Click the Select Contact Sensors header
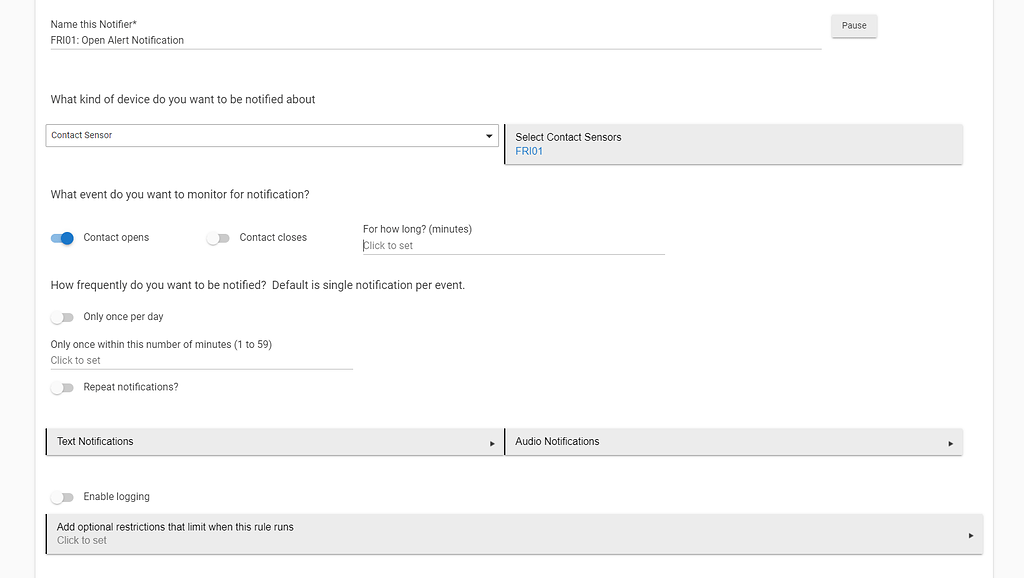 568,137
